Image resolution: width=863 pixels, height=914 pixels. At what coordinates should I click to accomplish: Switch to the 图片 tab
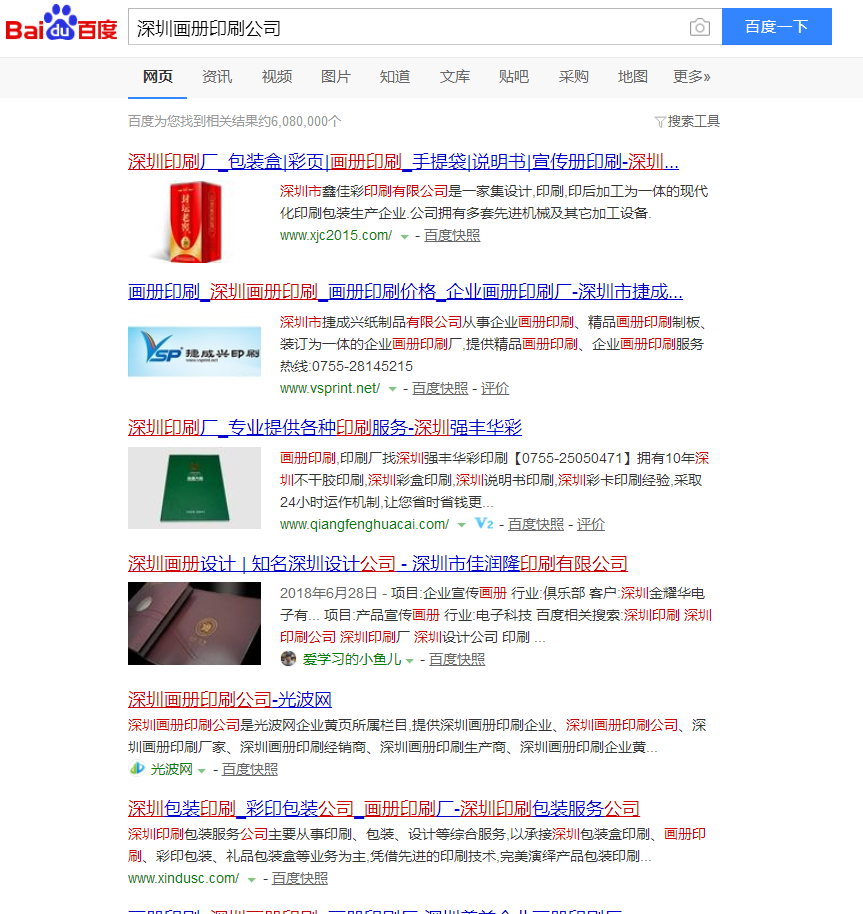click(336, 77)
